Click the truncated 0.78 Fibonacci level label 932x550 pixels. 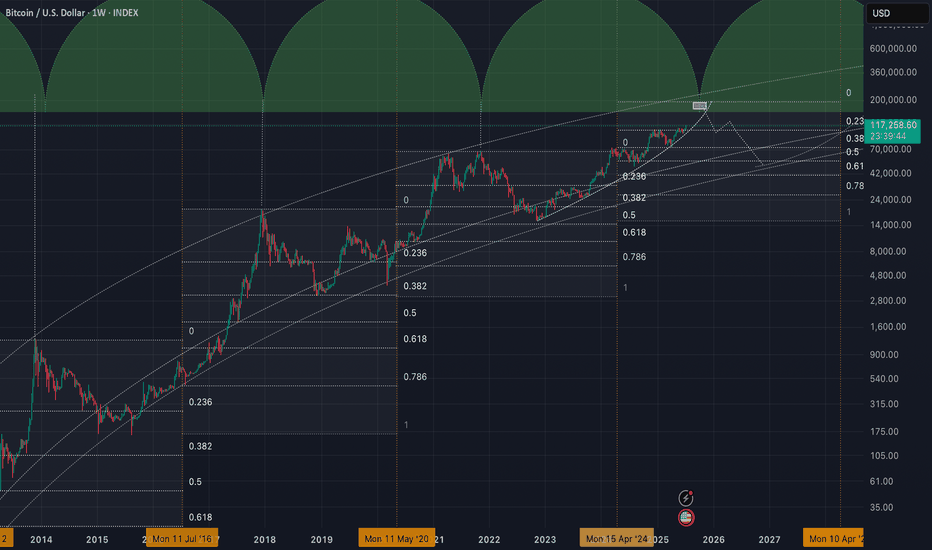[855, 186]
